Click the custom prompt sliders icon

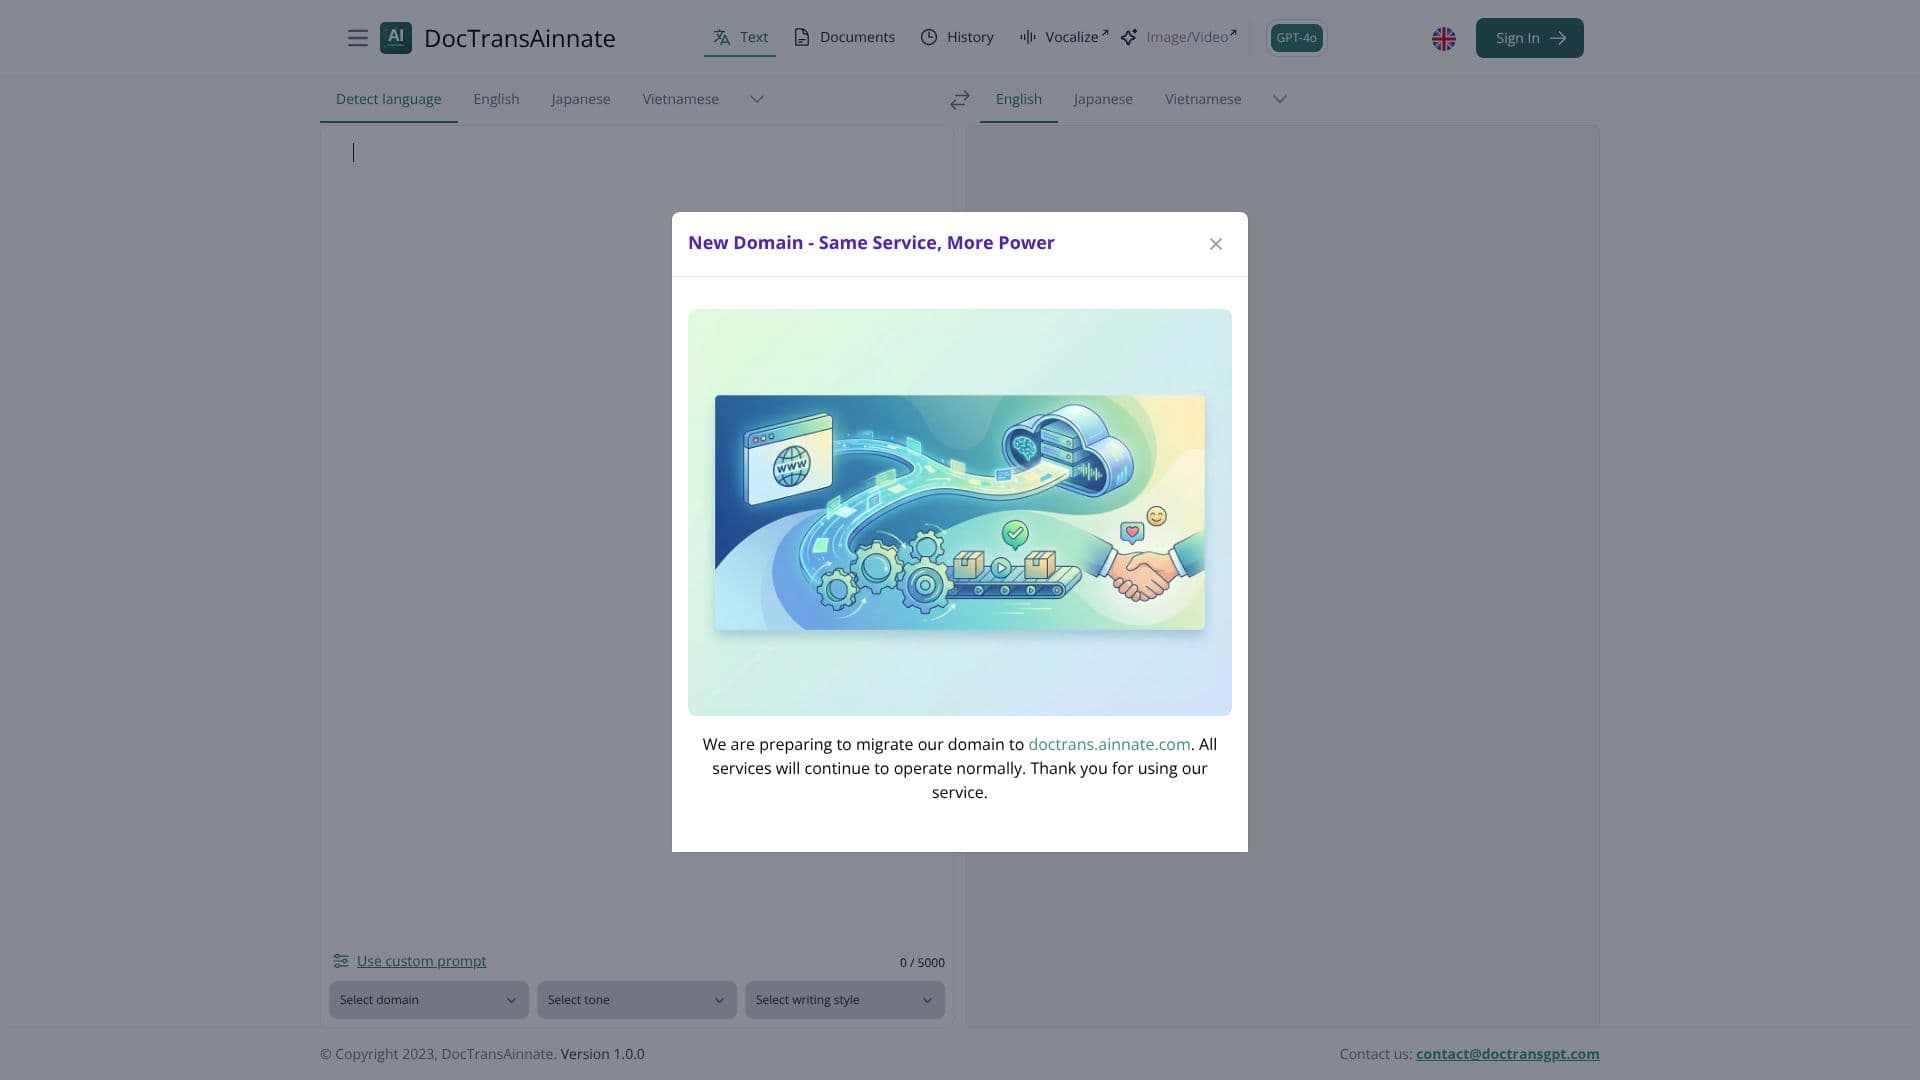341,961
